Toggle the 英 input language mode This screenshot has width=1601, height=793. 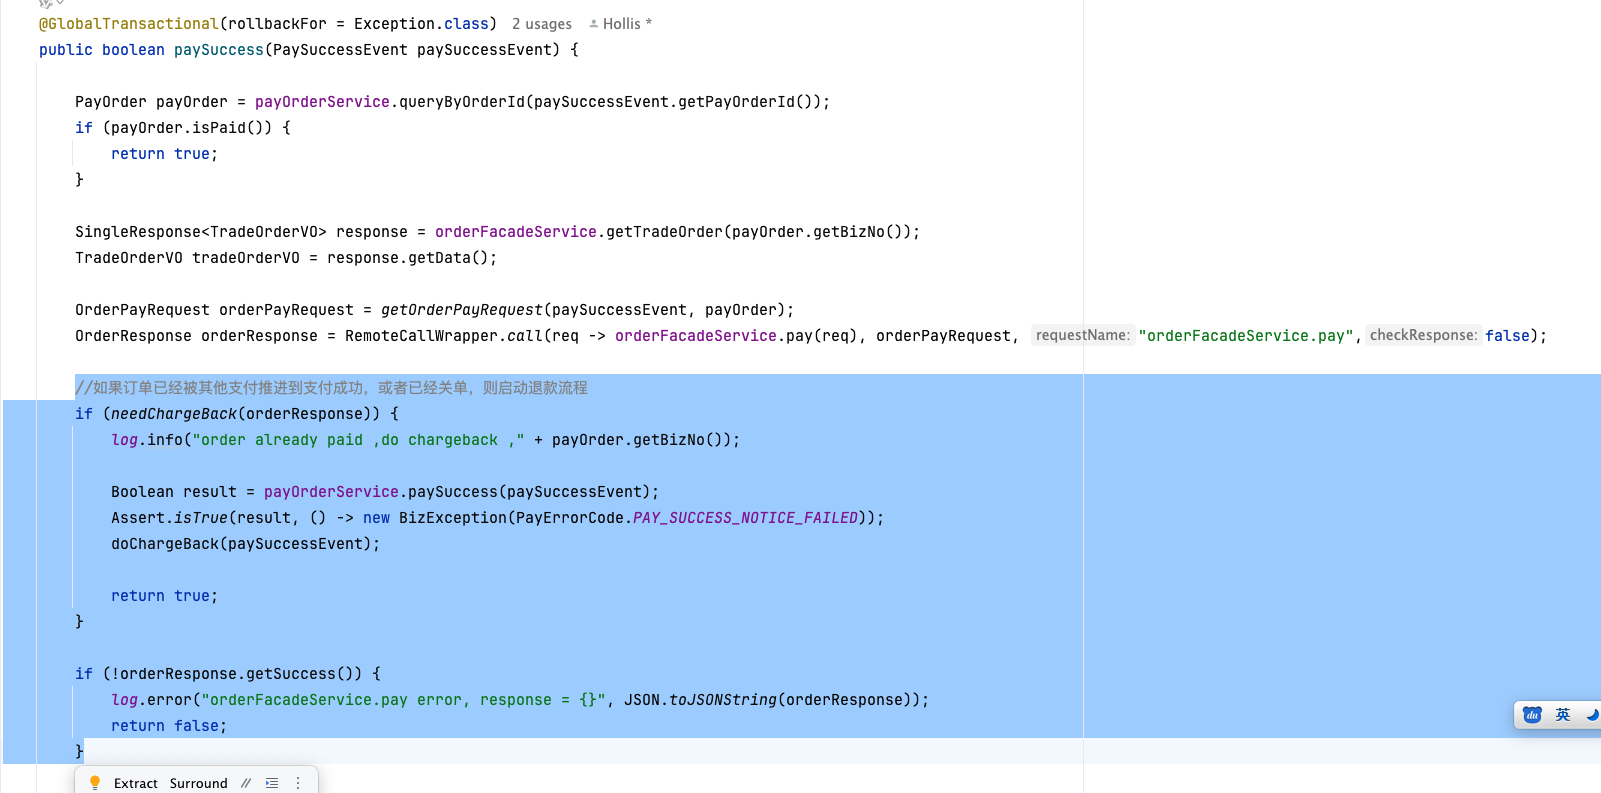(1563, 715)
